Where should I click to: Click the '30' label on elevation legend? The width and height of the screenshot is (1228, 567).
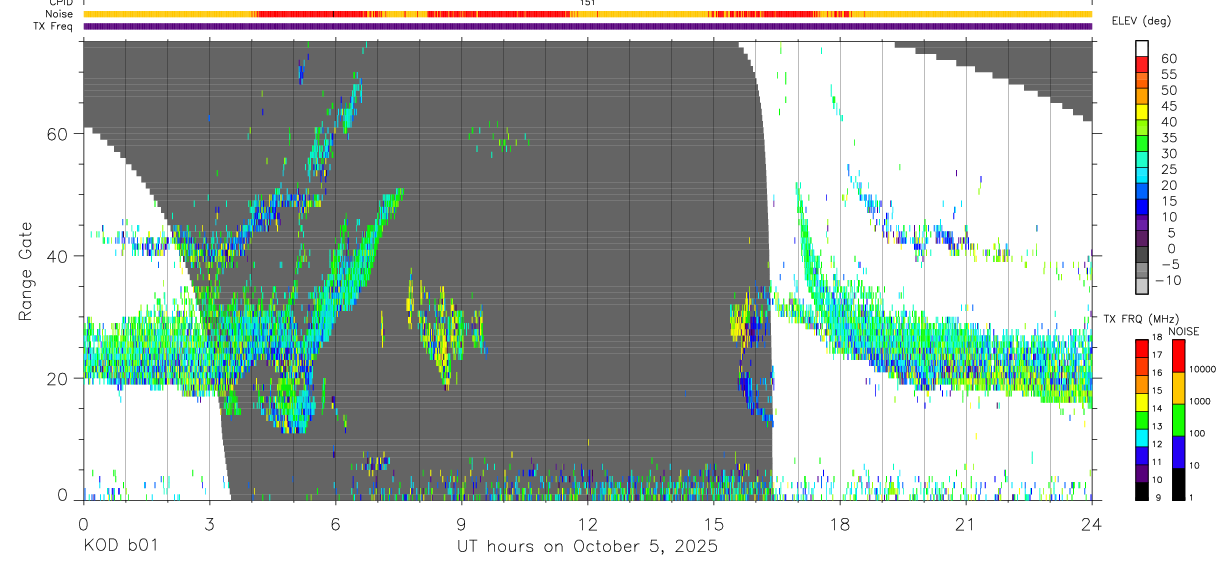1168,153
